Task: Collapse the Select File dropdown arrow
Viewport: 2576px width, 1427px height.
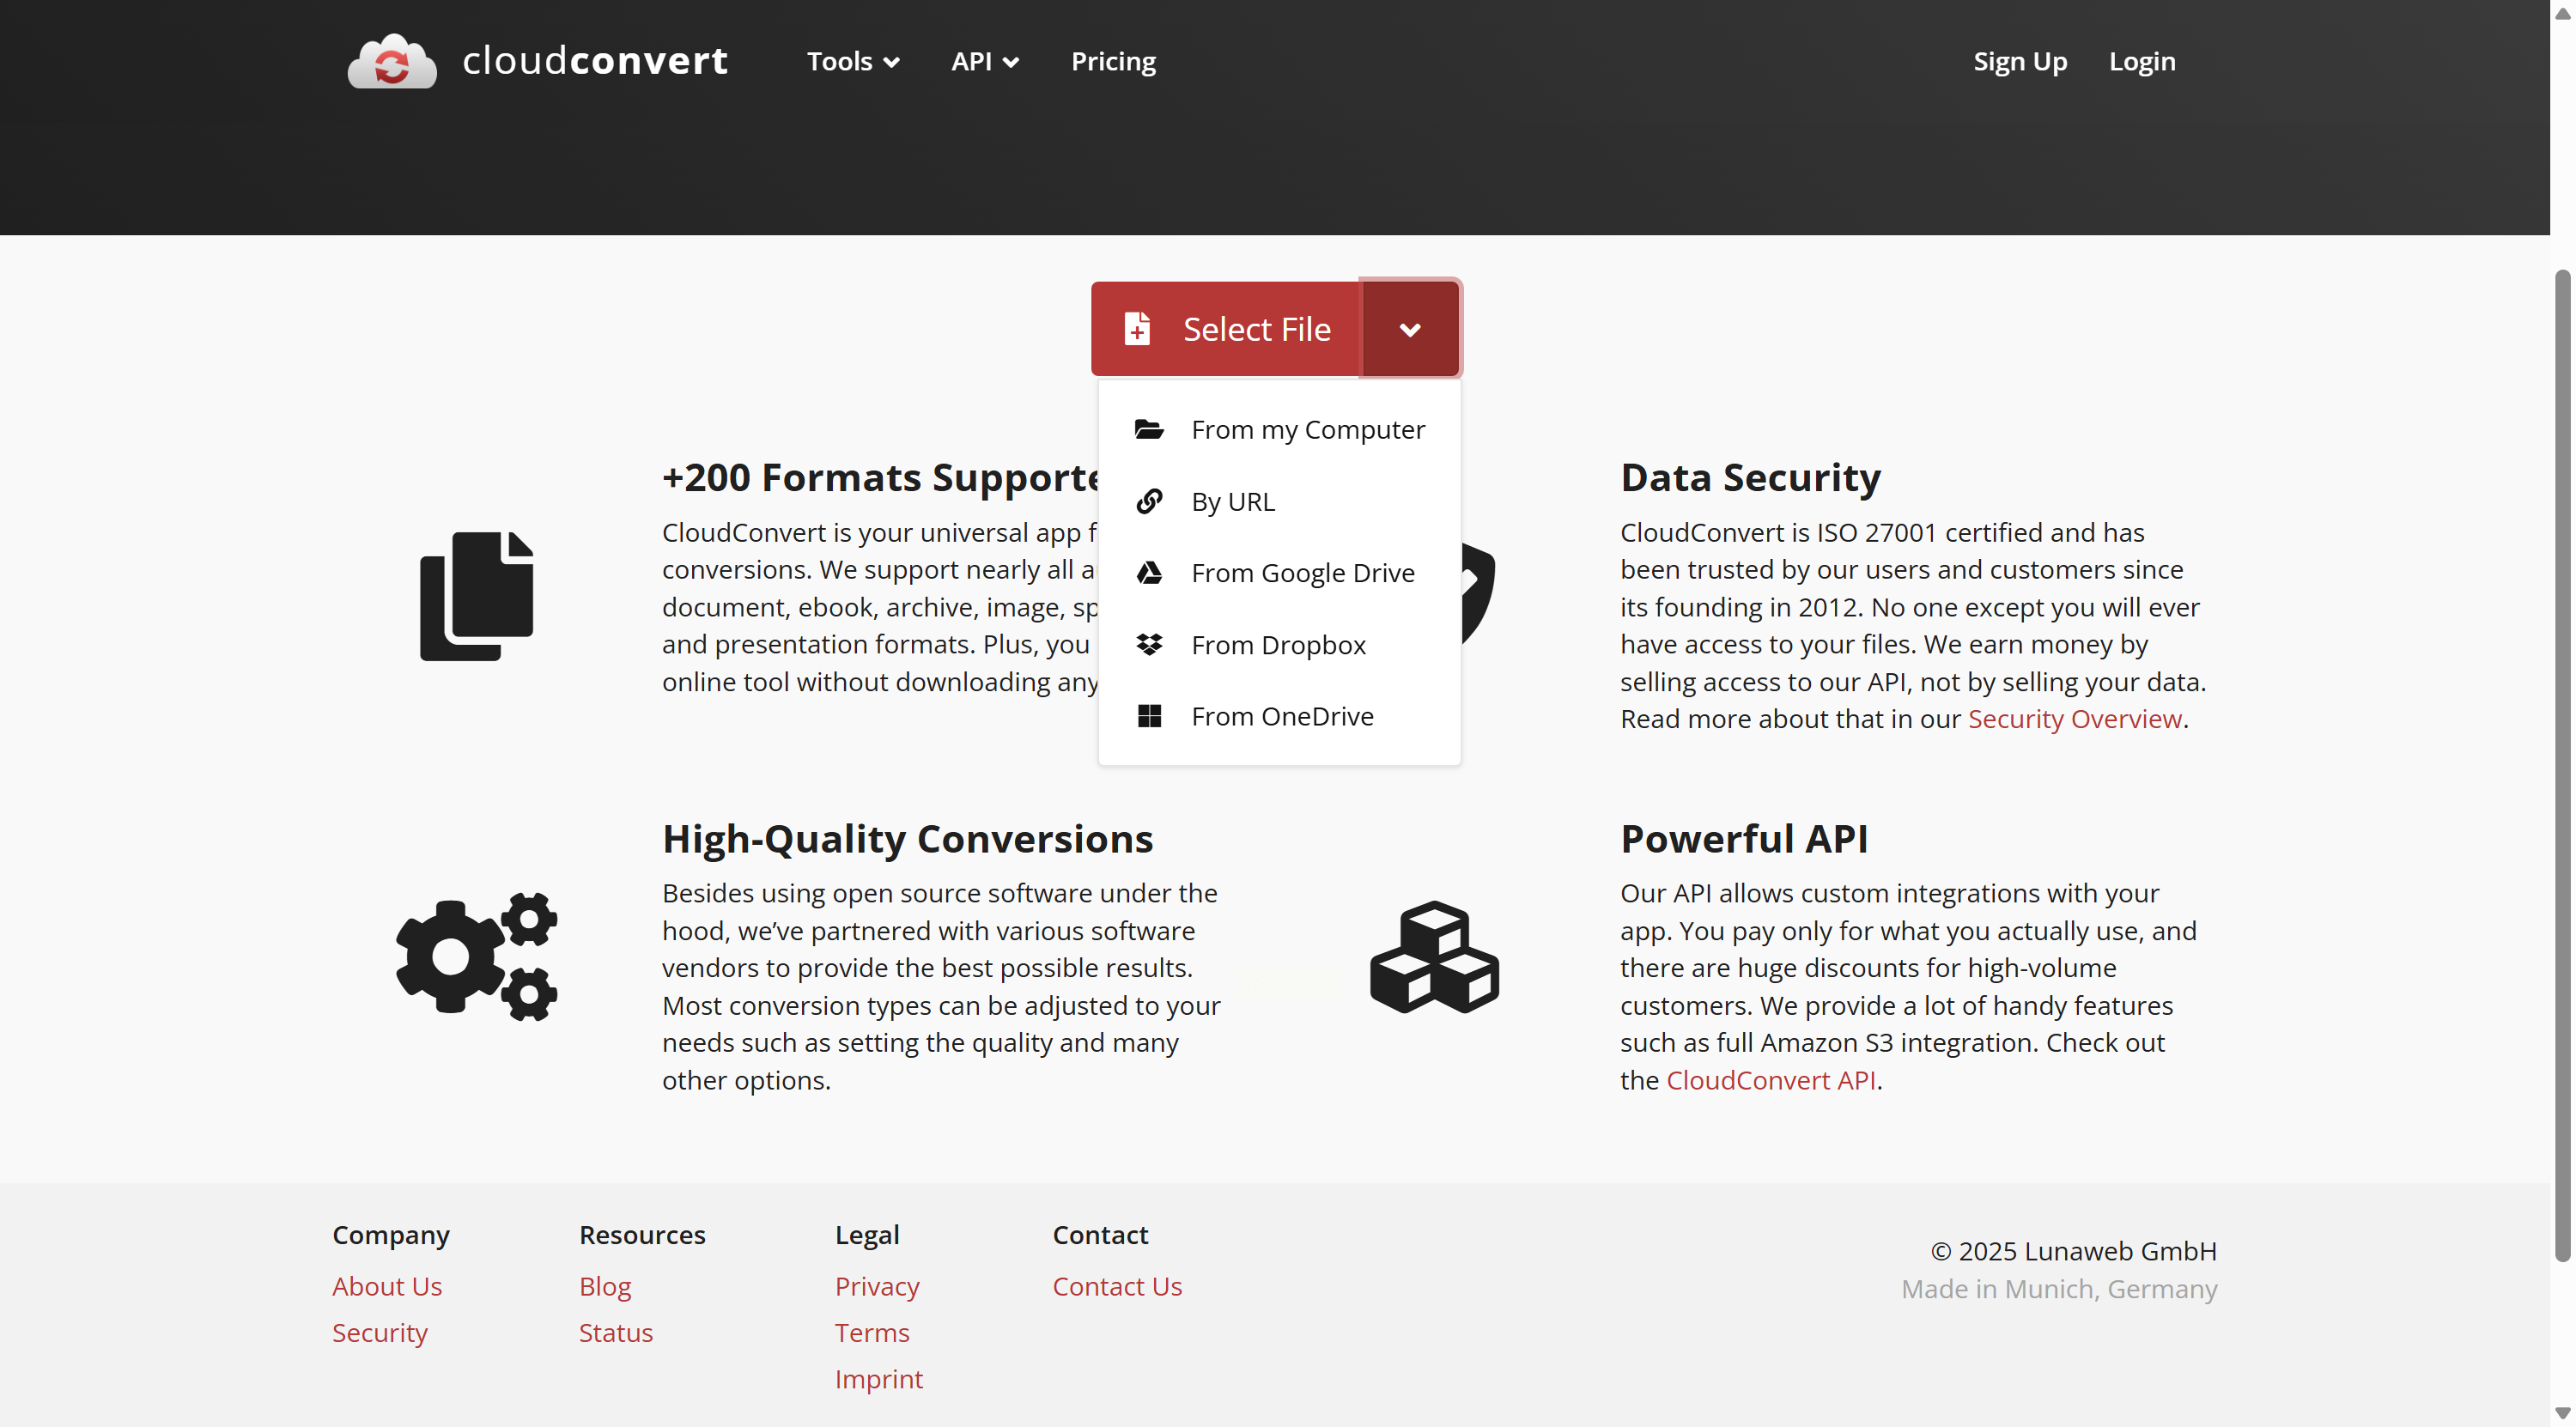Action: pyautogui.click(x=1410, y=329)
